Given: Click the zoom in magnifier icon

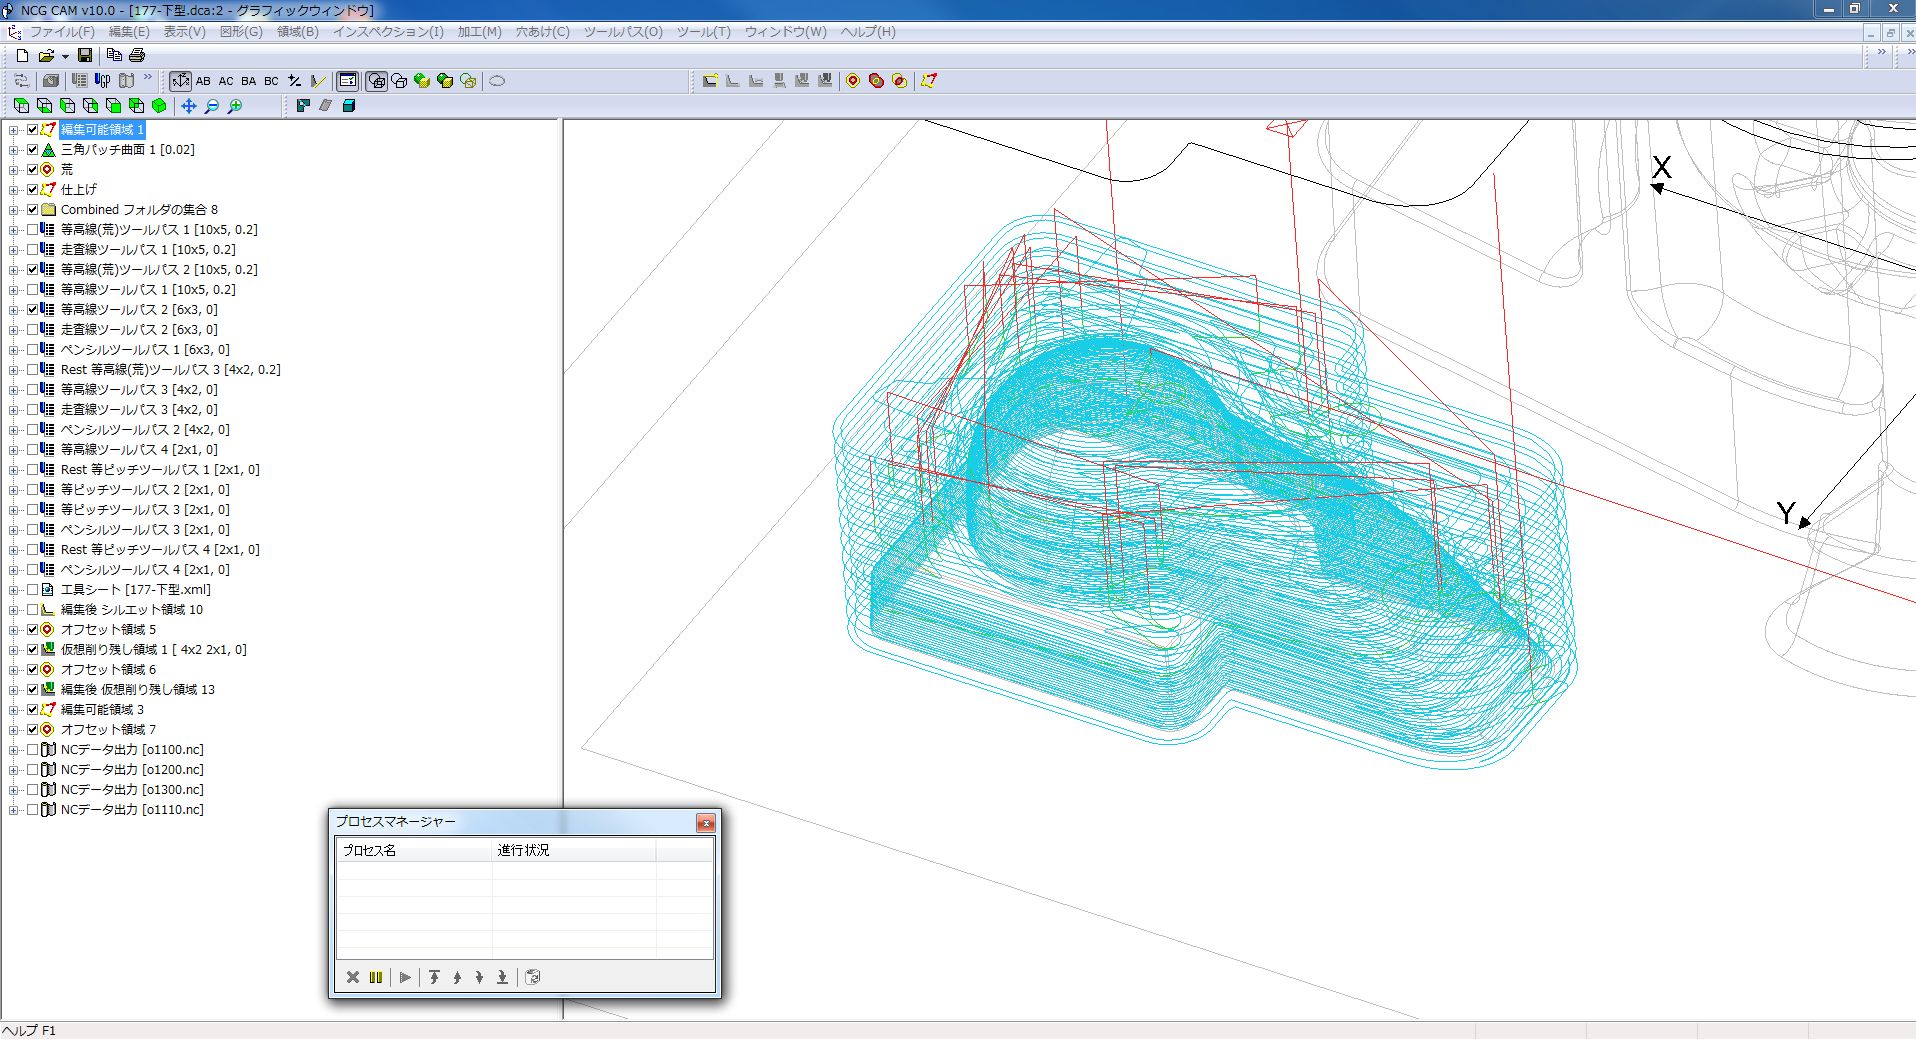Looking at the screenshot, I should [x=234, y=106].
